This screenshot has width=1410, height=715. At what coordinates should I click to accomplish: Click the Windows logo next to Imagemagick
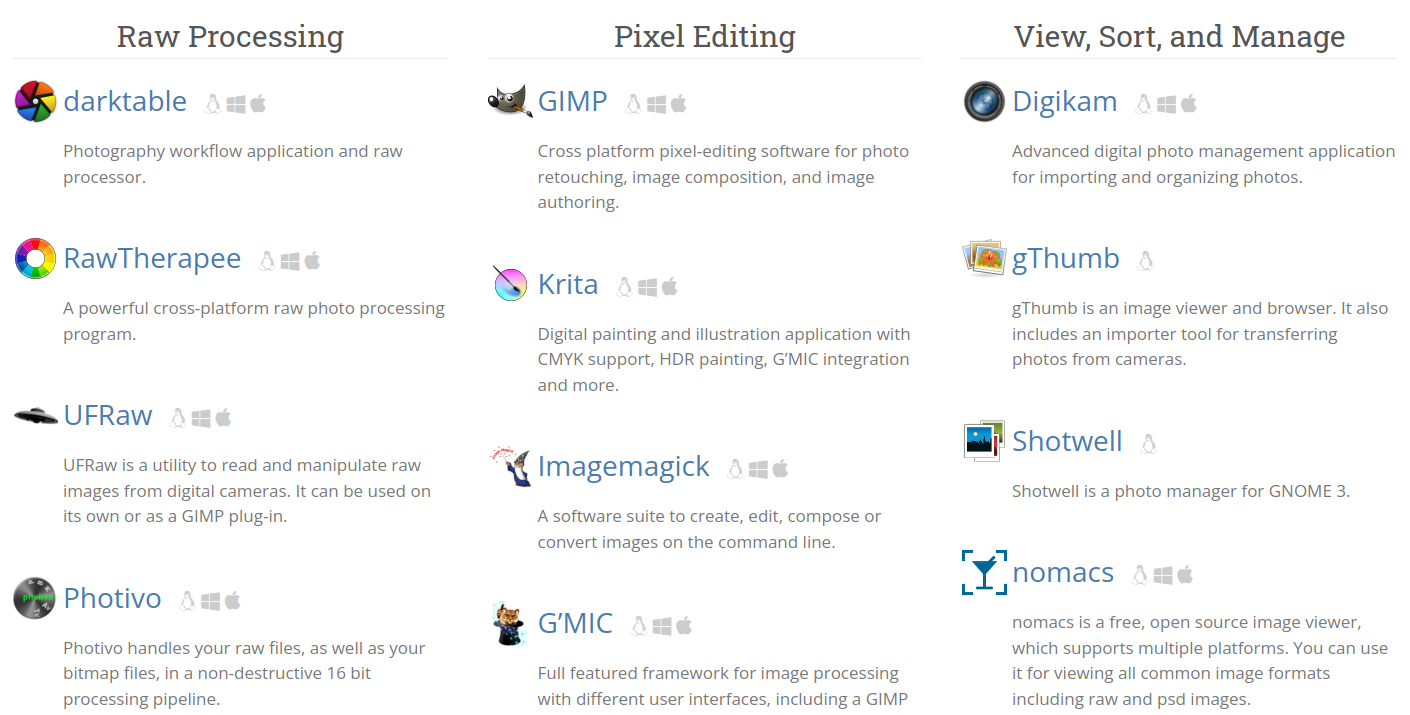click(x=759, y=468)
